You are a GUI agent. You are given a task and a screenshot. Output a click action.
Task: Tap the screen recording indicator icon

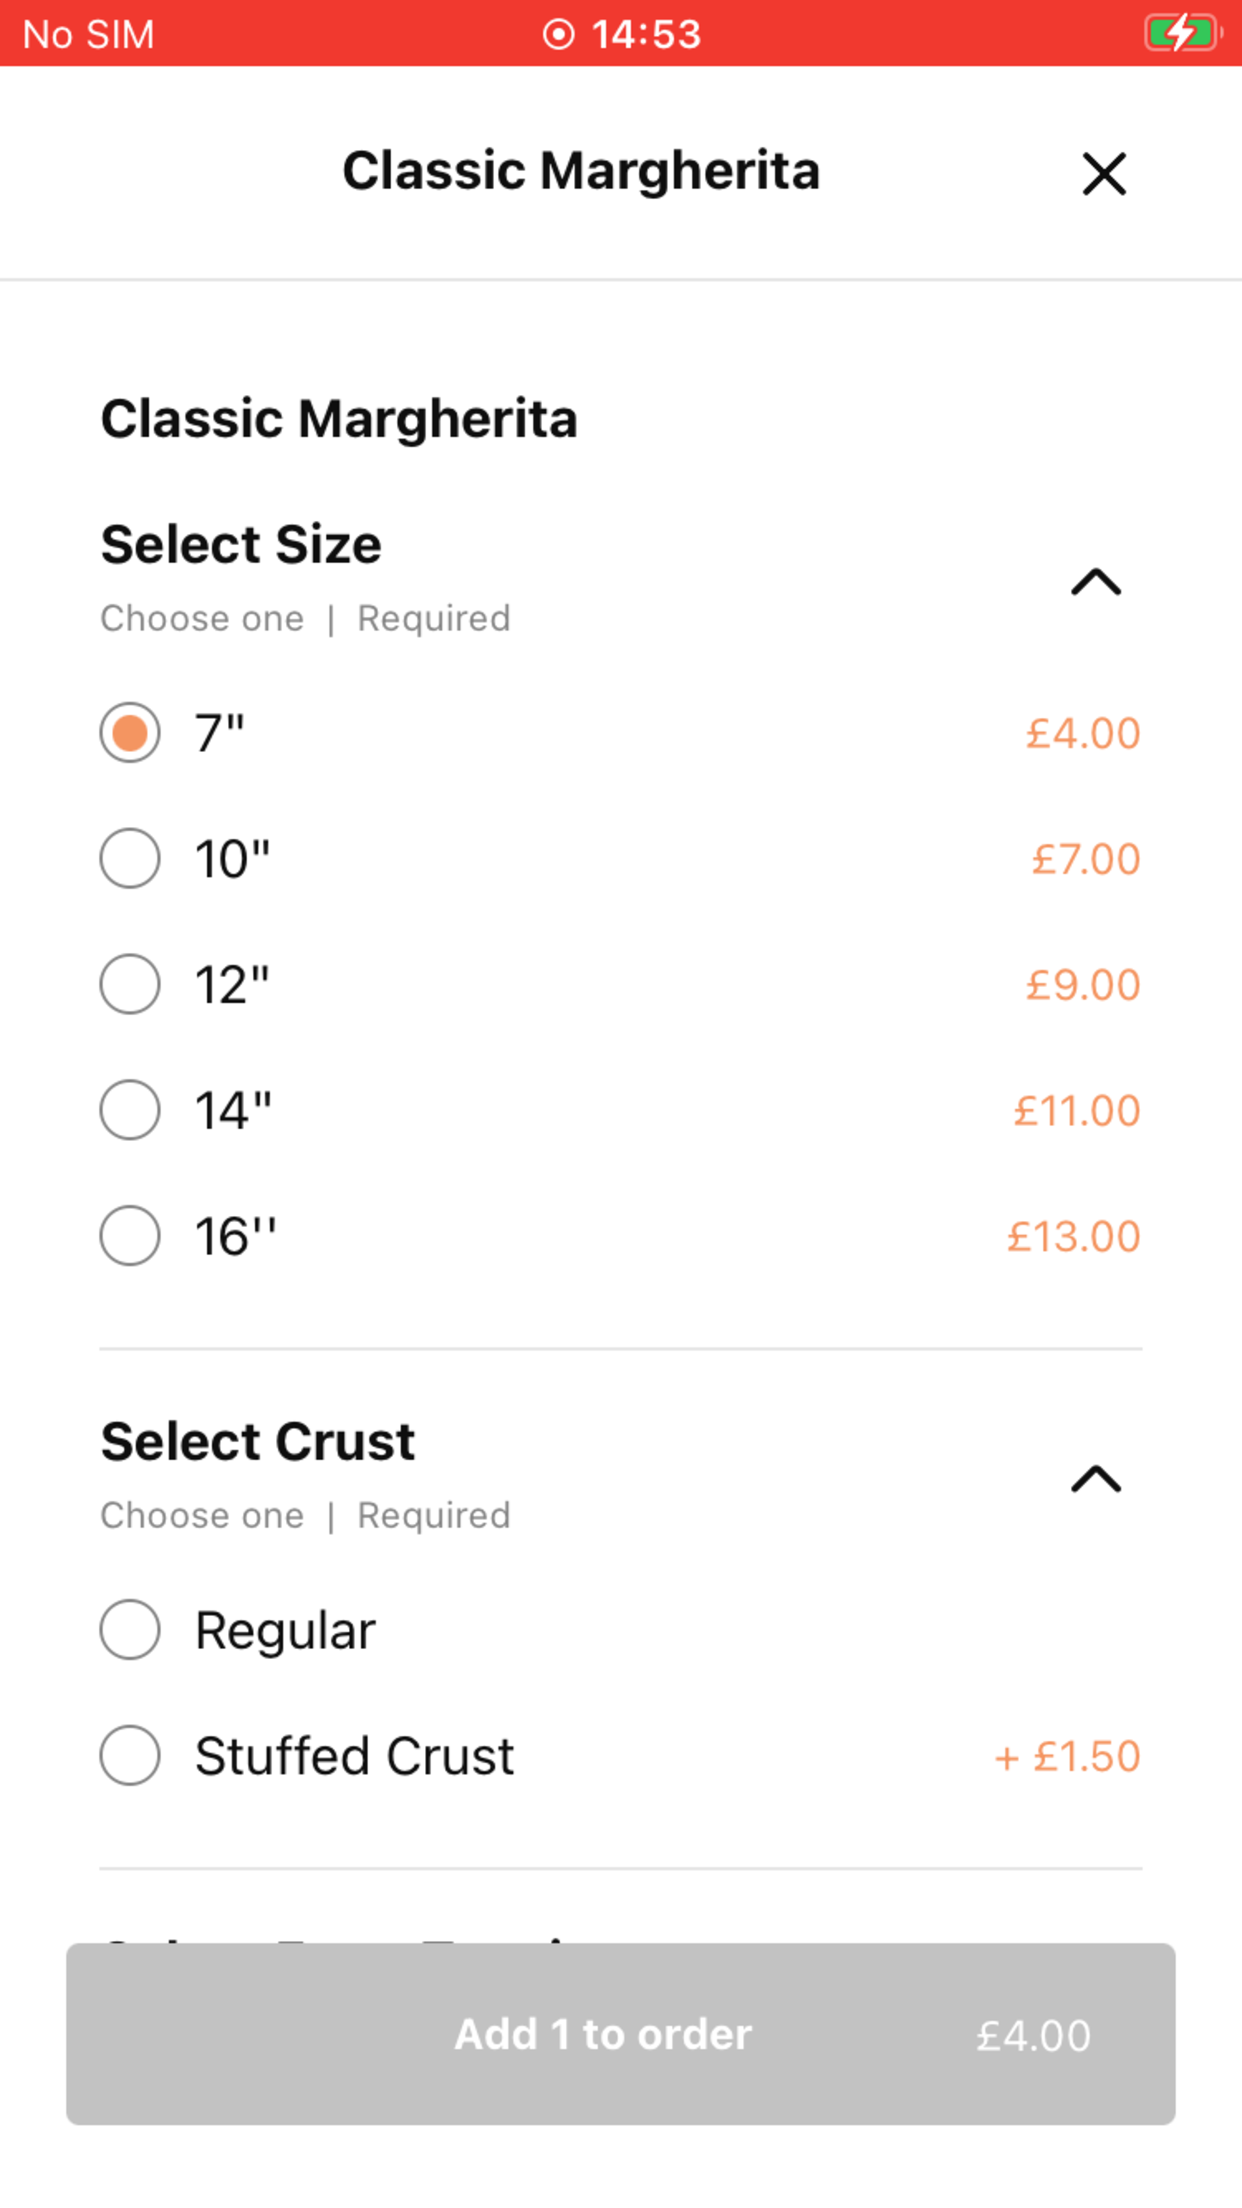coord(558,34)
